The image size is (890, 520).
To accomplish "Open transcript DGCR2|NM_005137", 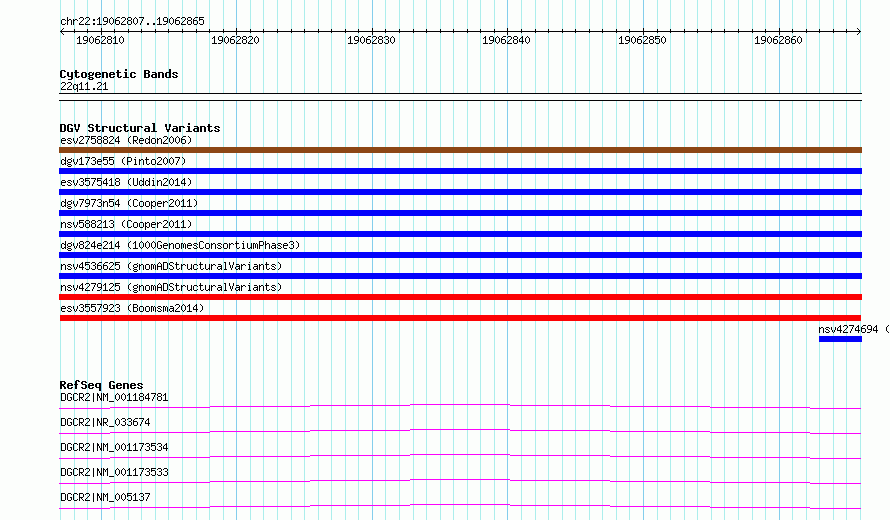I will tap(105, 497).
